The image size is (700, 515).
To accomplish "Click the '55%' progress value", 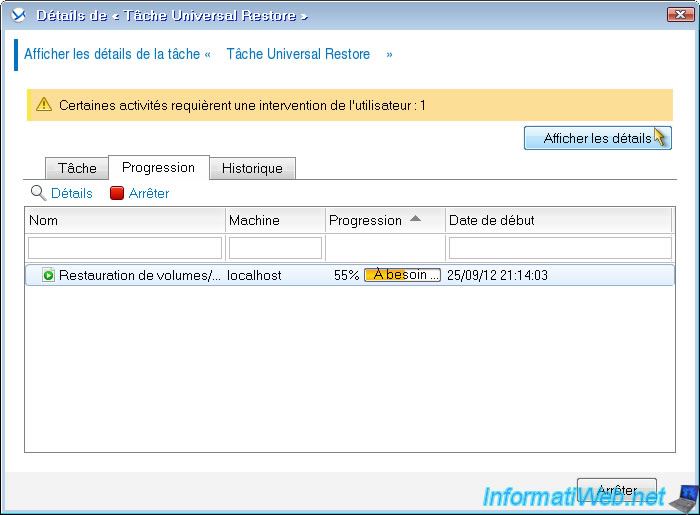I will pos(346,275).
